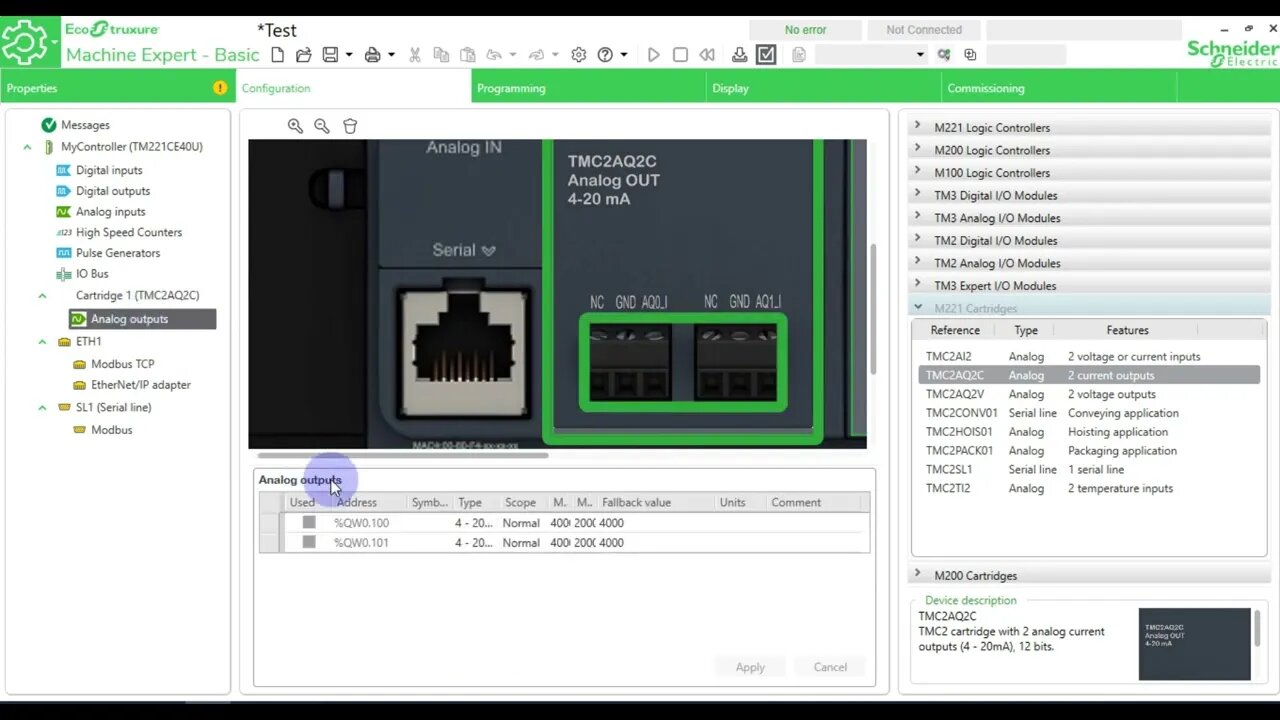
Task: Click Fallback value cell for %QW0.100
Action: 657,523
